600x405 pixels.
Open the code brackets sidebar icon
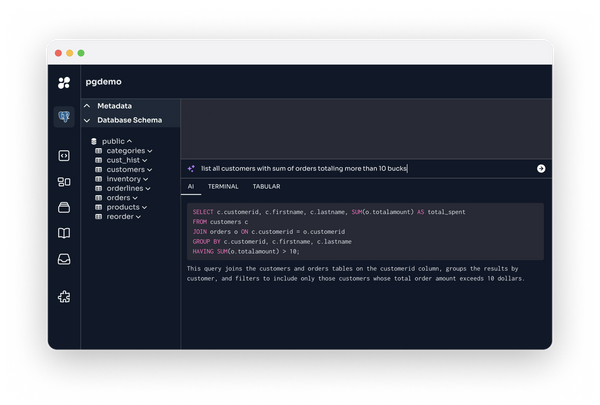[x=64, y=155]
